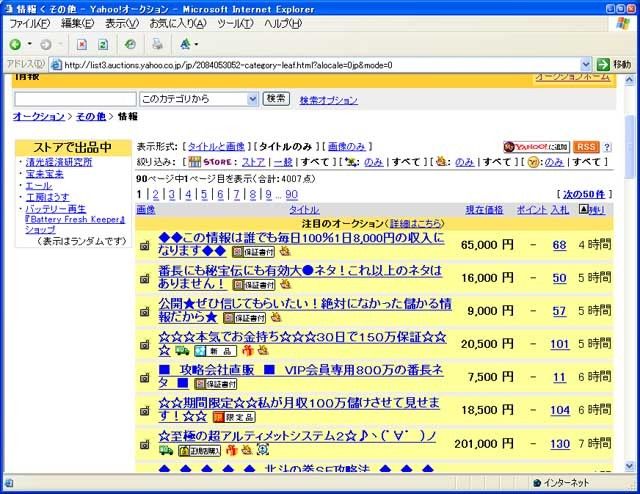
Task: Click the 即決 badge in 201,000 円 listing
Action: (x=200, y=450)
